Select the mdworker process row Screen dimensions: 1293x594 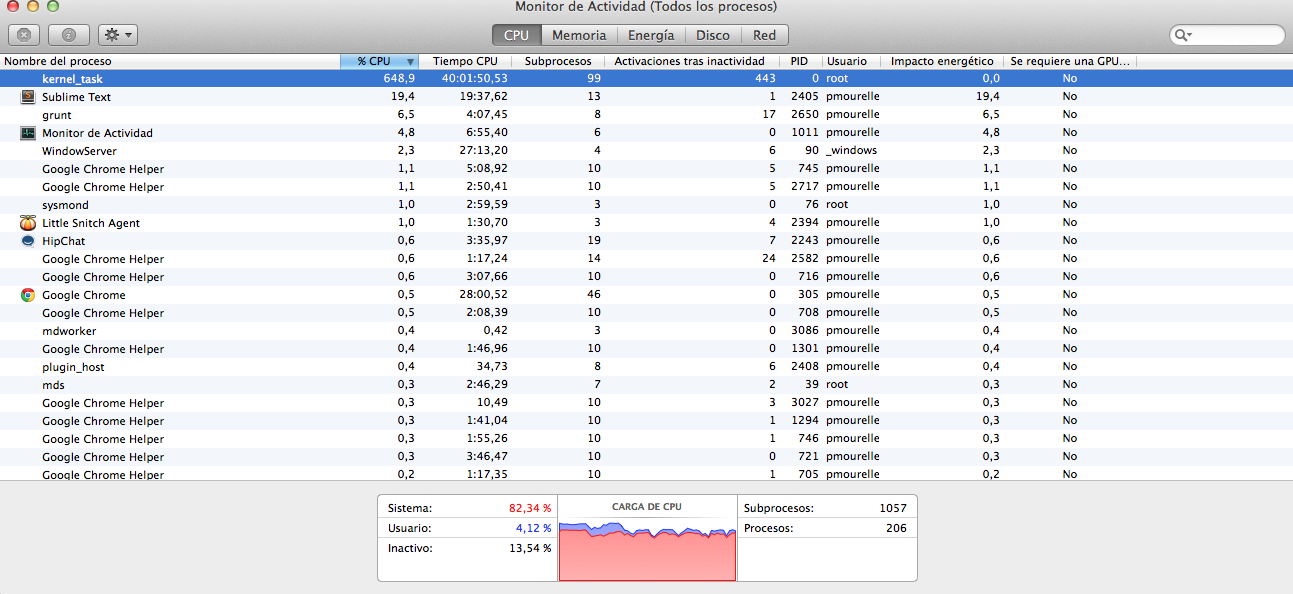646,331
